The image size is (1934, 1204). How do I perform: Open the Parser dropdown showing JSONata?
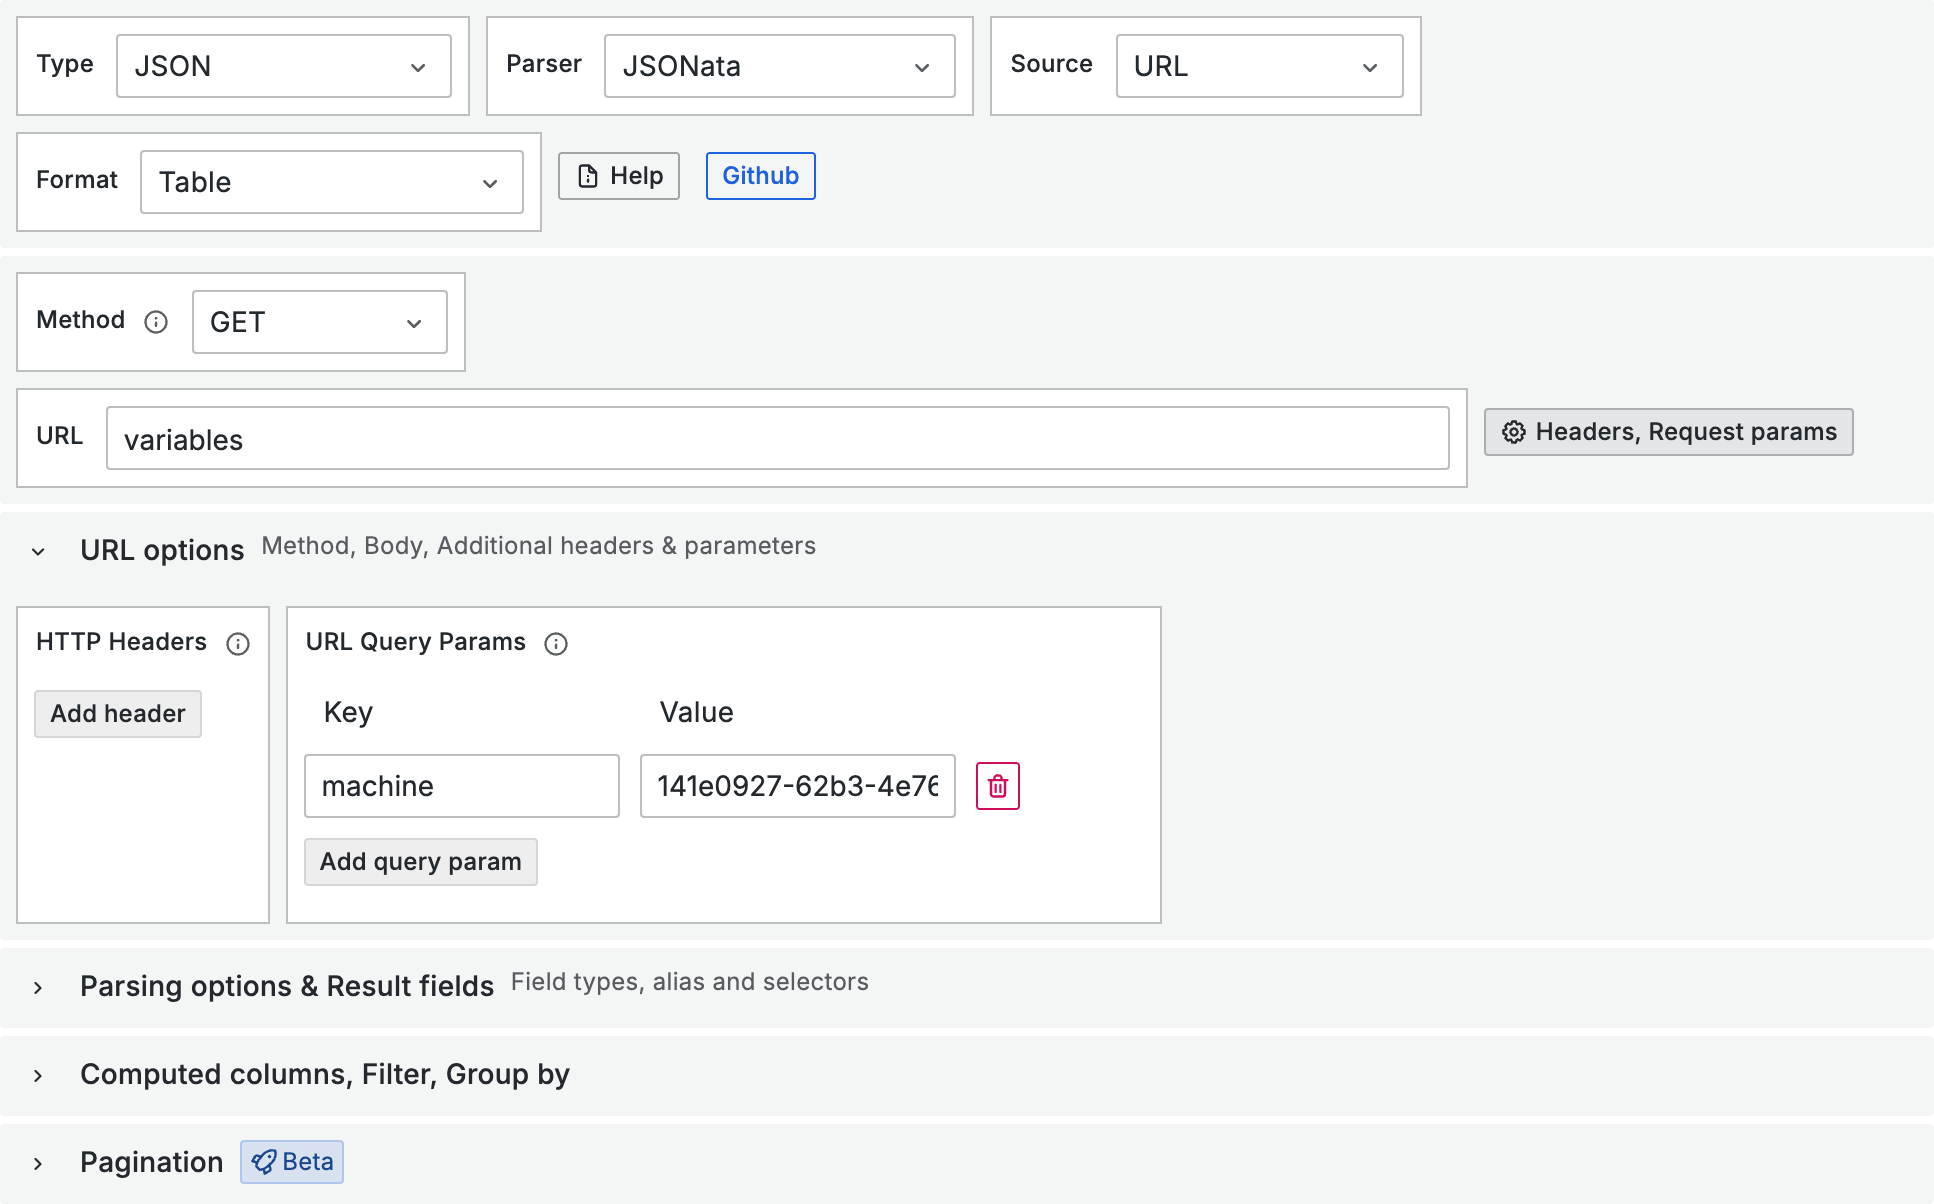click(x=779, y=66)
